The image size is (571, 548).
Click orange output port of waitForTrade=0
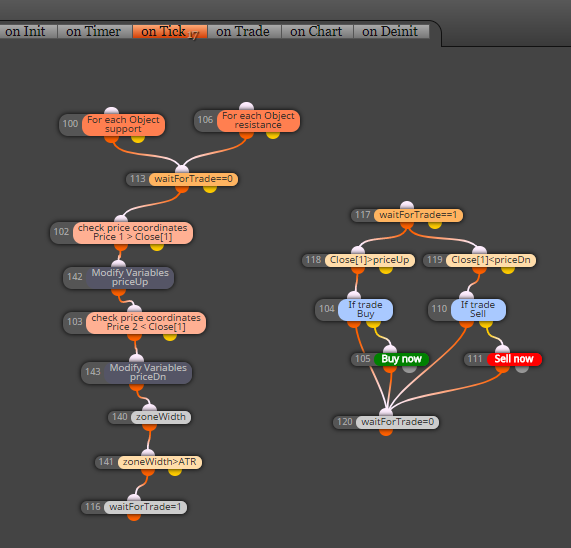tap(386, 432)
